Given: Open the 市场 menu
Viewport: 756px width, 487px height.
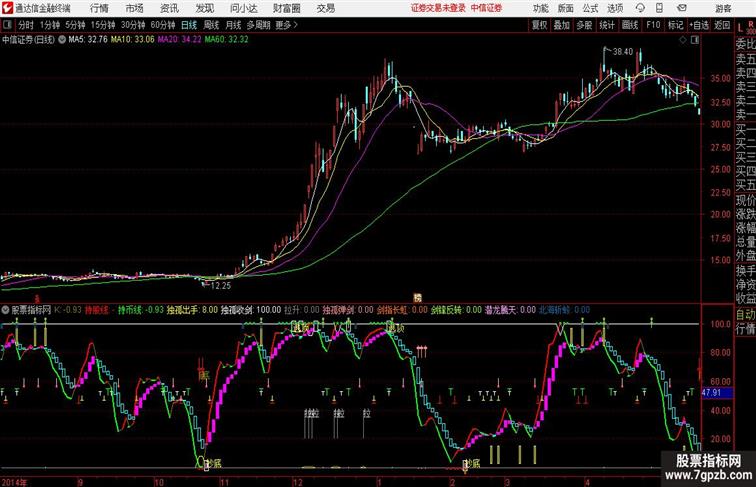Looking at the screenshot, I should 134,8.
